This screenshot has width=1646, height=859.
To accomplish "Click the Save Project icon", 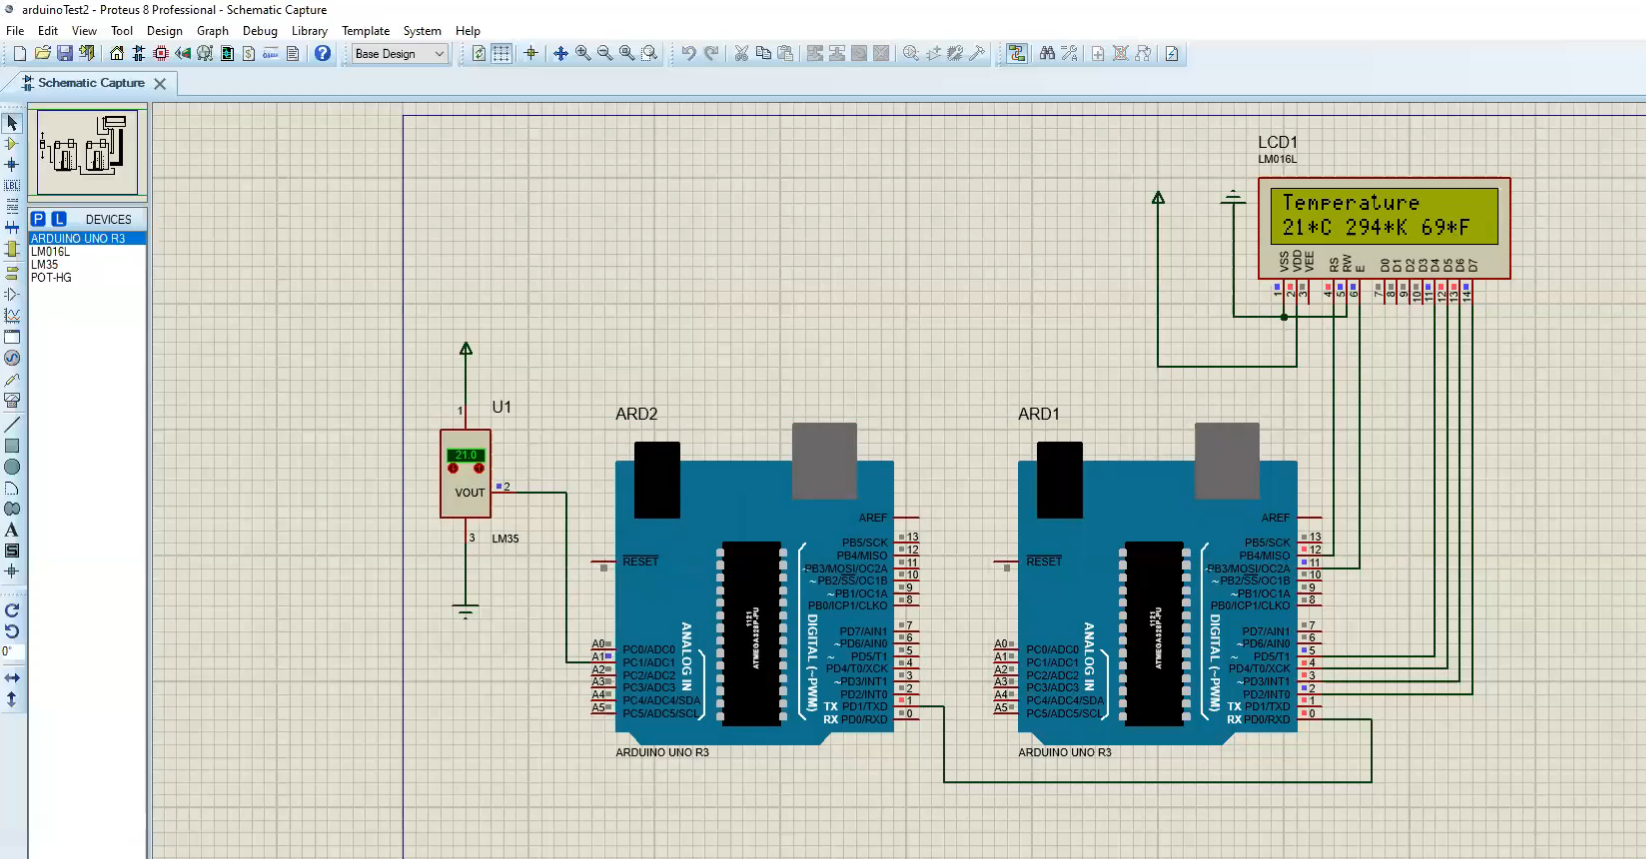I will 65,54.
